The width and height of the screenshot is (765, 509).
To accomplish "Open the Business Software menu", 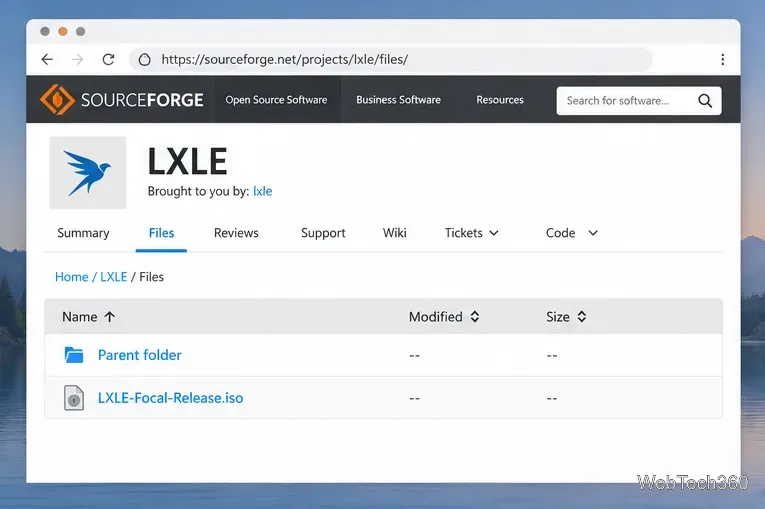I will pos(398,100).
